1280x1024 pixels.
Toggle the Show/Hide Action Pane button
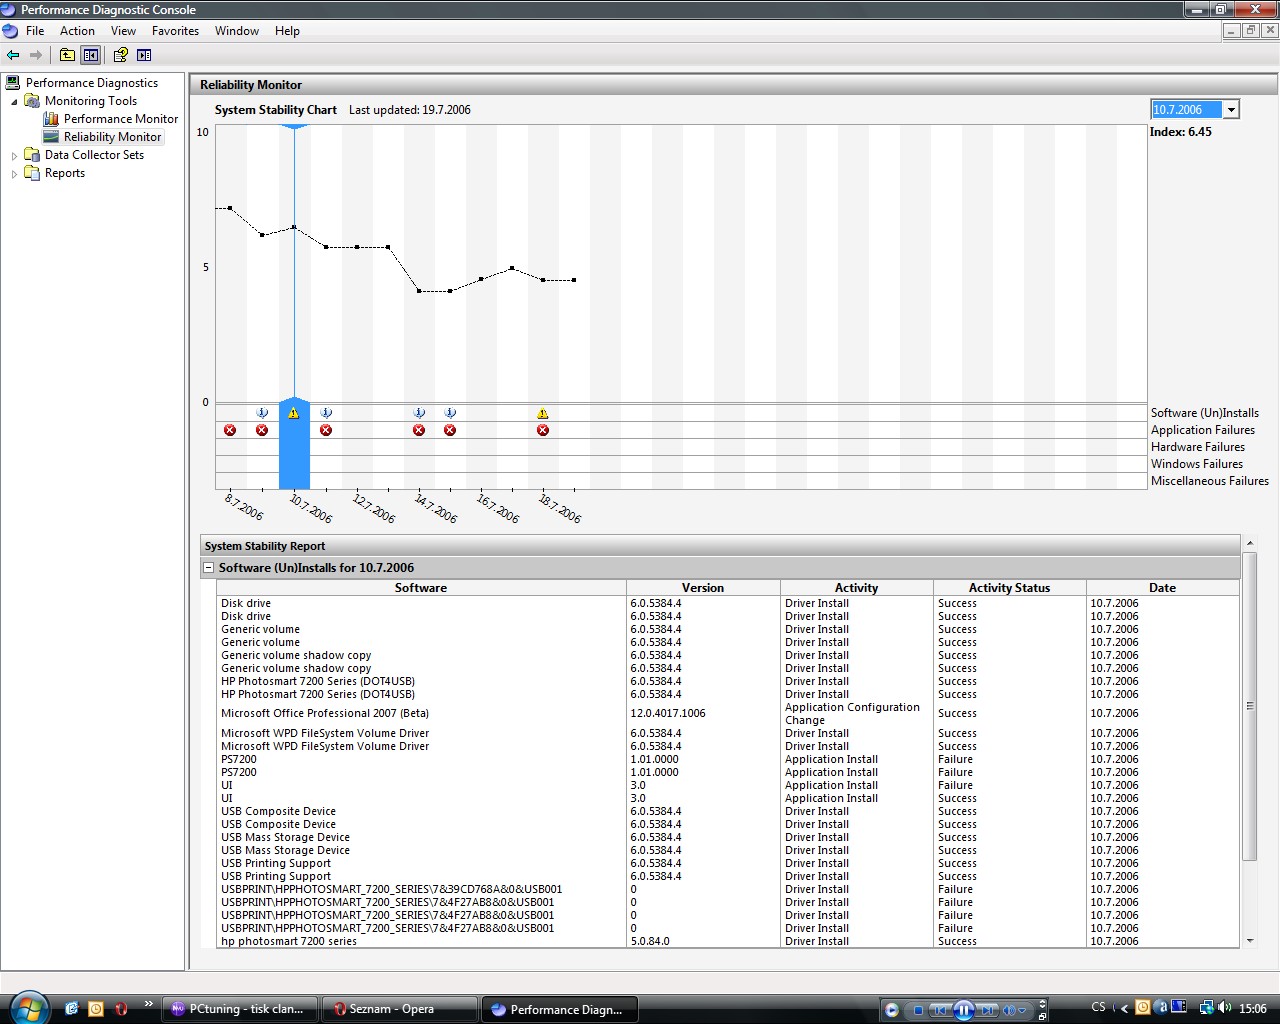click(144, 55)
